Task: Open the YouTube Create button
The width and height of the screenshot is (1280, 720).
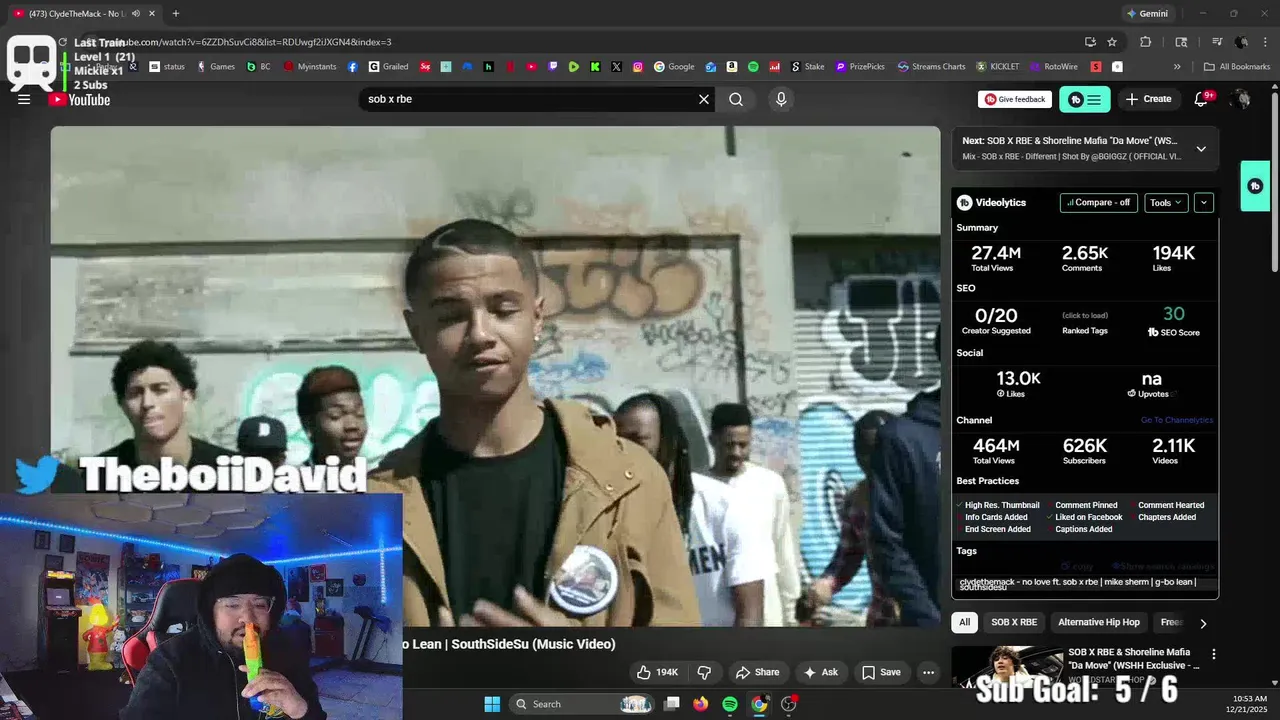Action: 1148,99
